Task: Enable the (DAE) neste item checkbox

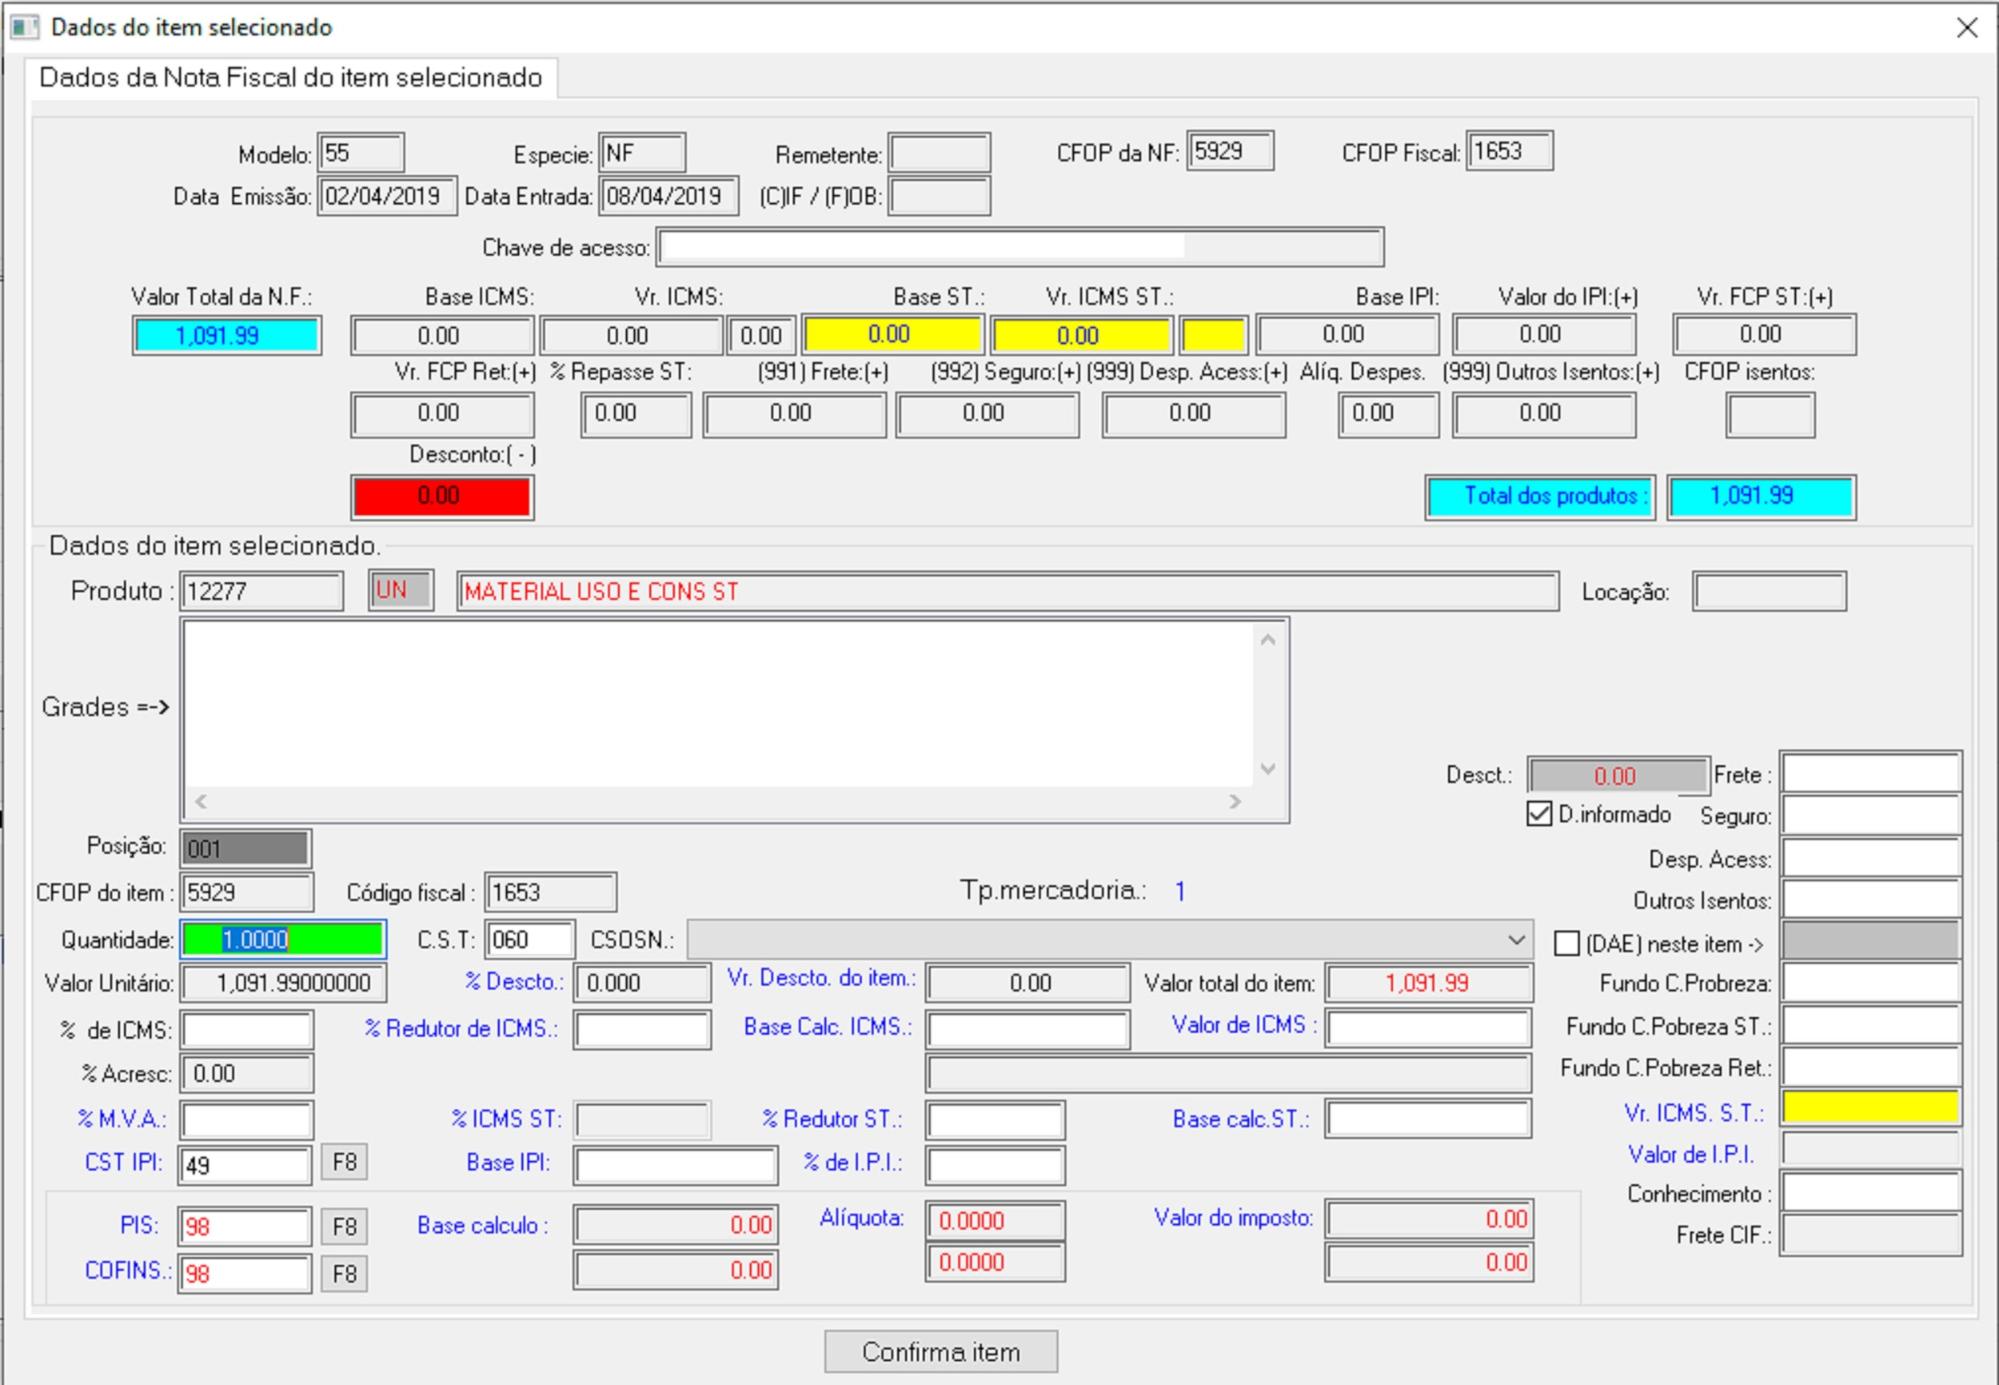Action: [1567, 943]
